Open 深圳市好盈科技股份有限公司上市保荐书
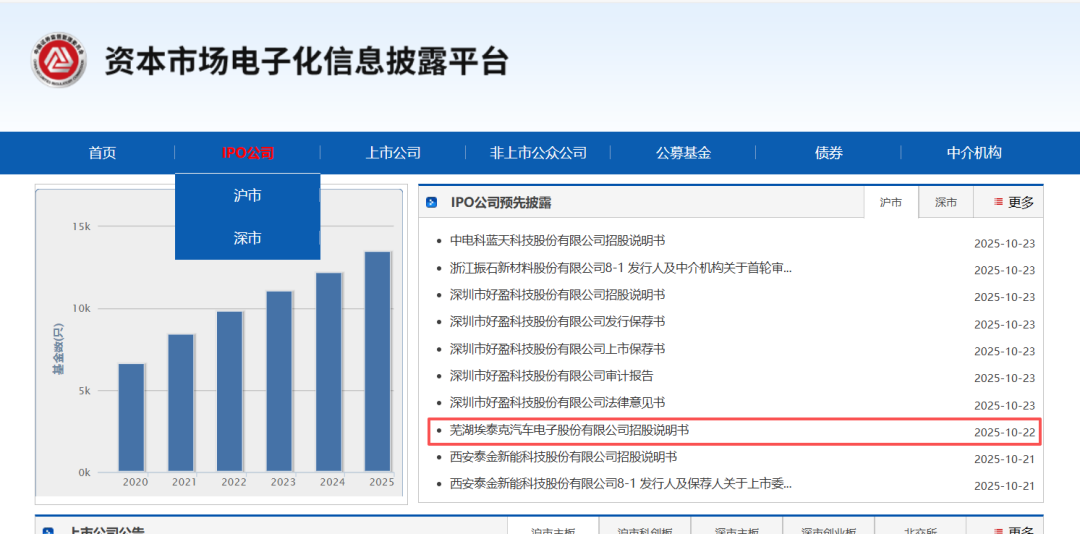This screenshot has width=1080, height=534. point(557,349)
